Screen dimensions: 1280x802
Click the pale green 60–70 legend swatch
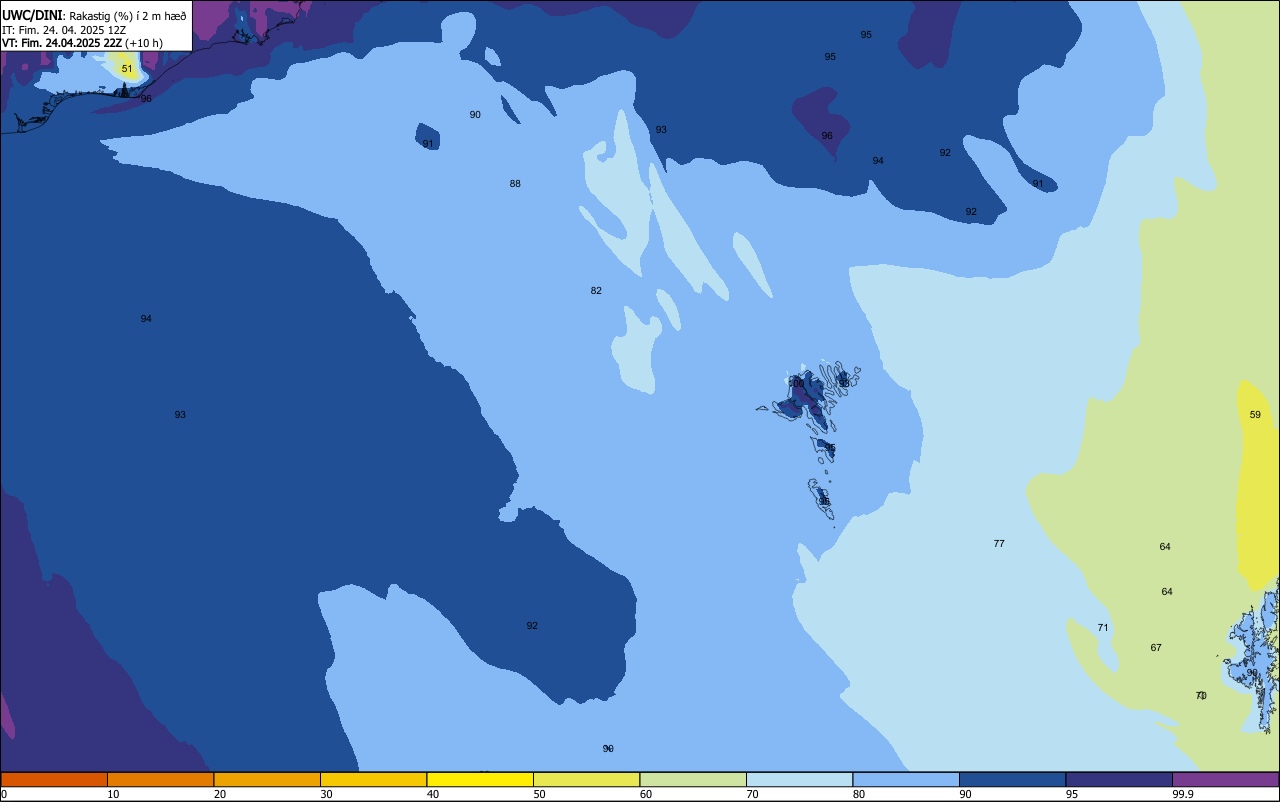tap(693, 779)
